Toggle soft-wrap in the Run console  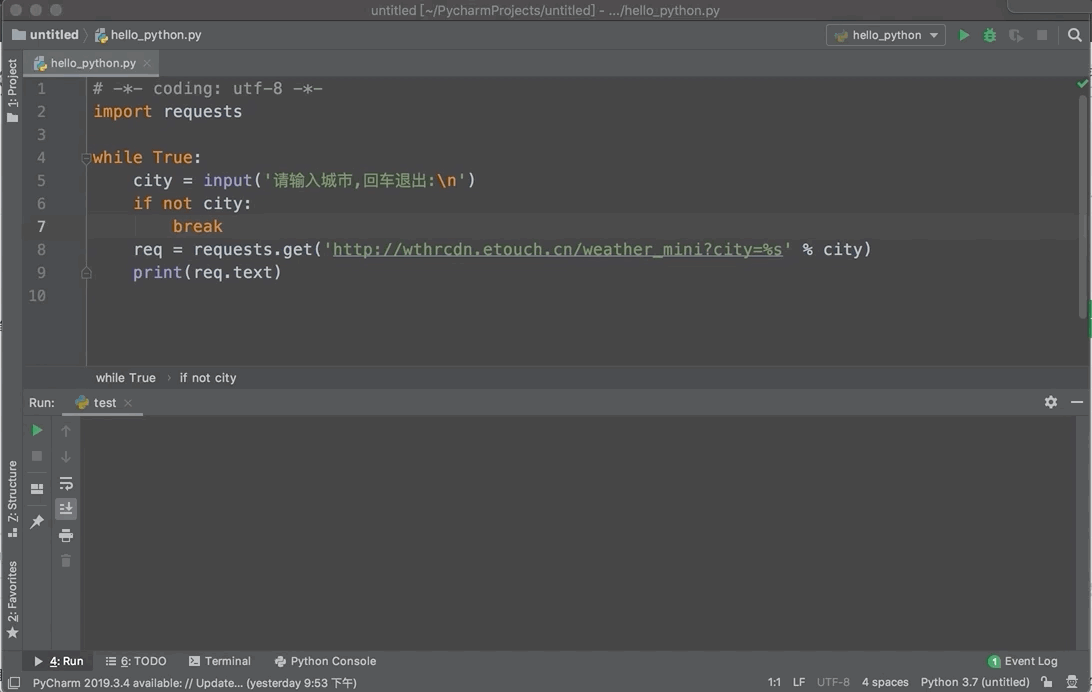[65, 483]
